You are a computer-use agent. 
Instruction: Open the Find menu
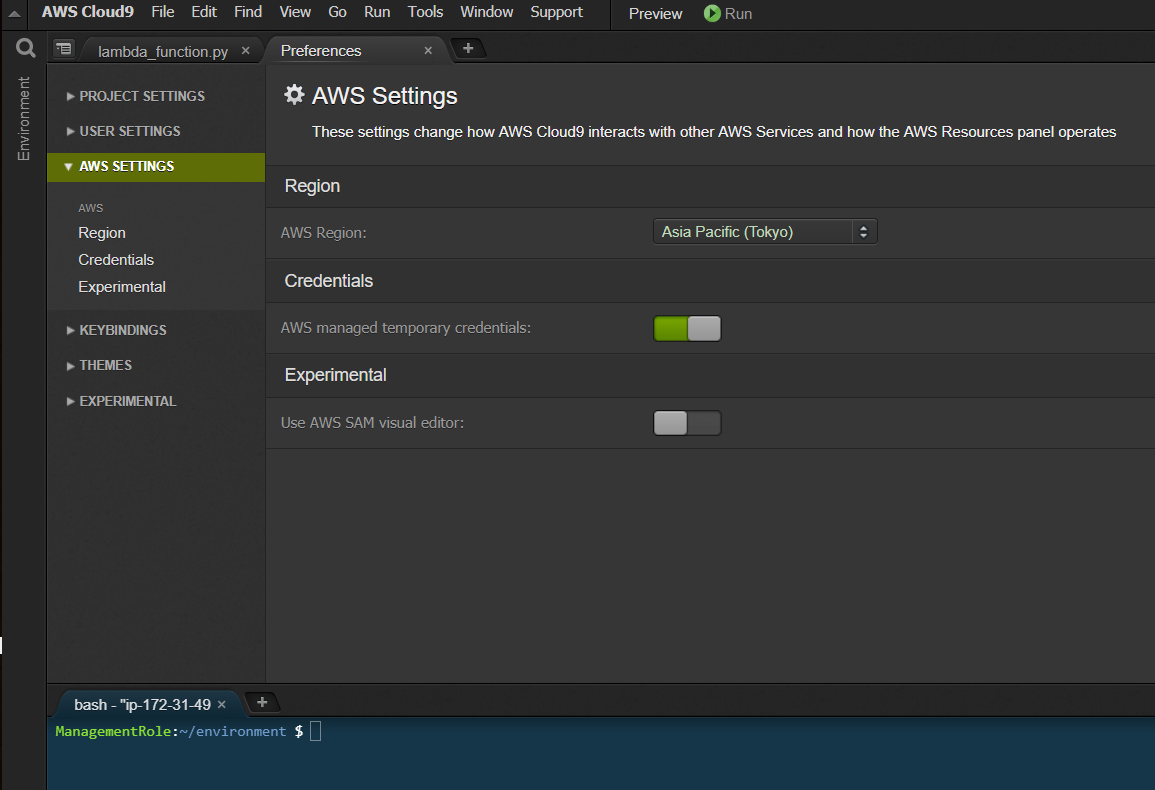(248, 12)
